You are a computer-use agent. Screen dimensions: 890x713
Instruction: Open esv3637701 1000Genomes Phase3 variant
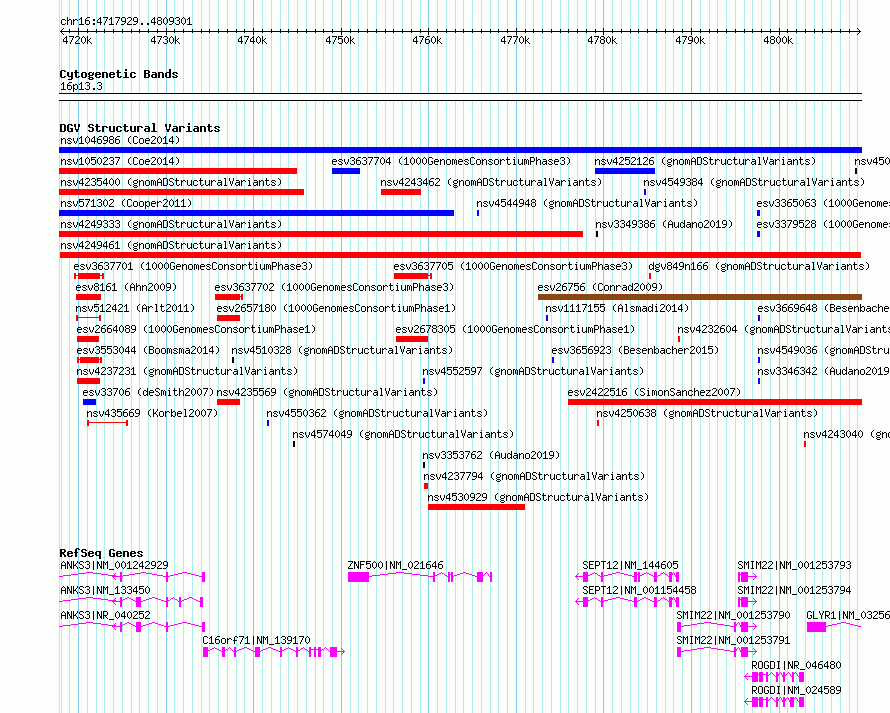[193, 266]
